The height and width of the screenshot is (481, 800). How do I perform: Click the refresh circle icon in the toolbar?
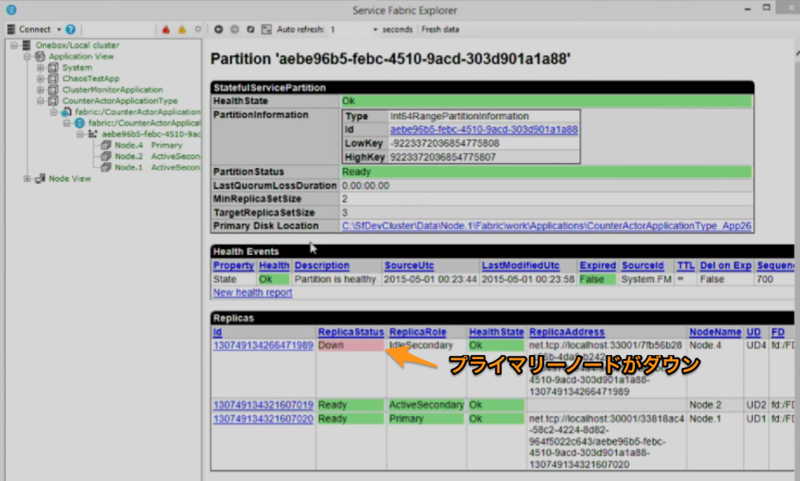(x=251, y=29)
